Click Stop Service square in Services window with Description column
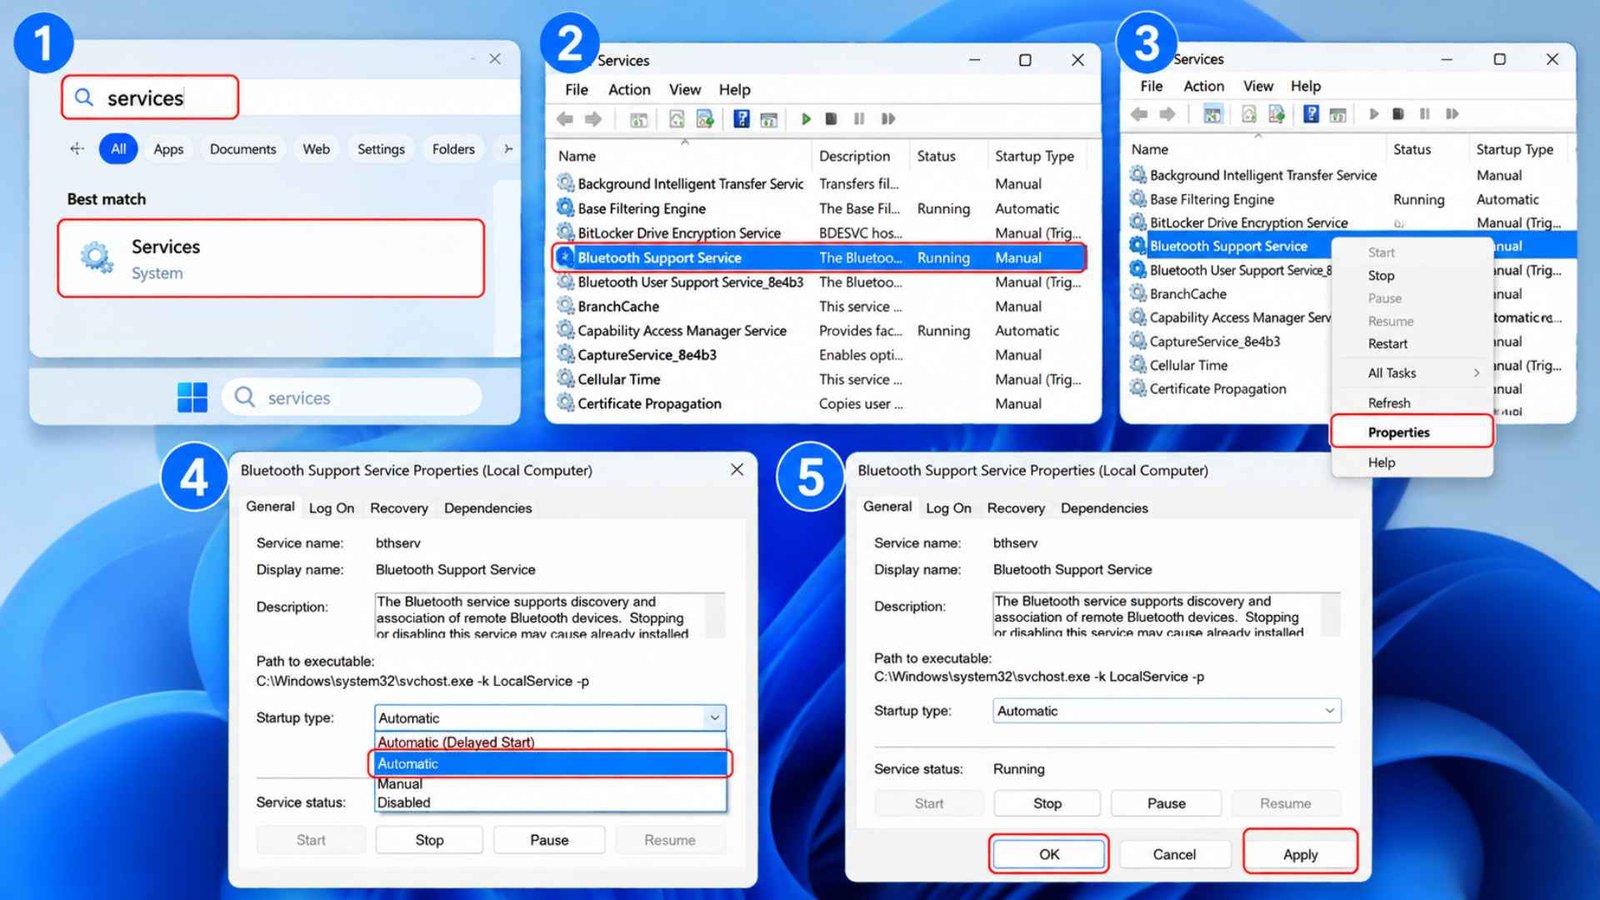1600x900 pixels. point(831,119)
